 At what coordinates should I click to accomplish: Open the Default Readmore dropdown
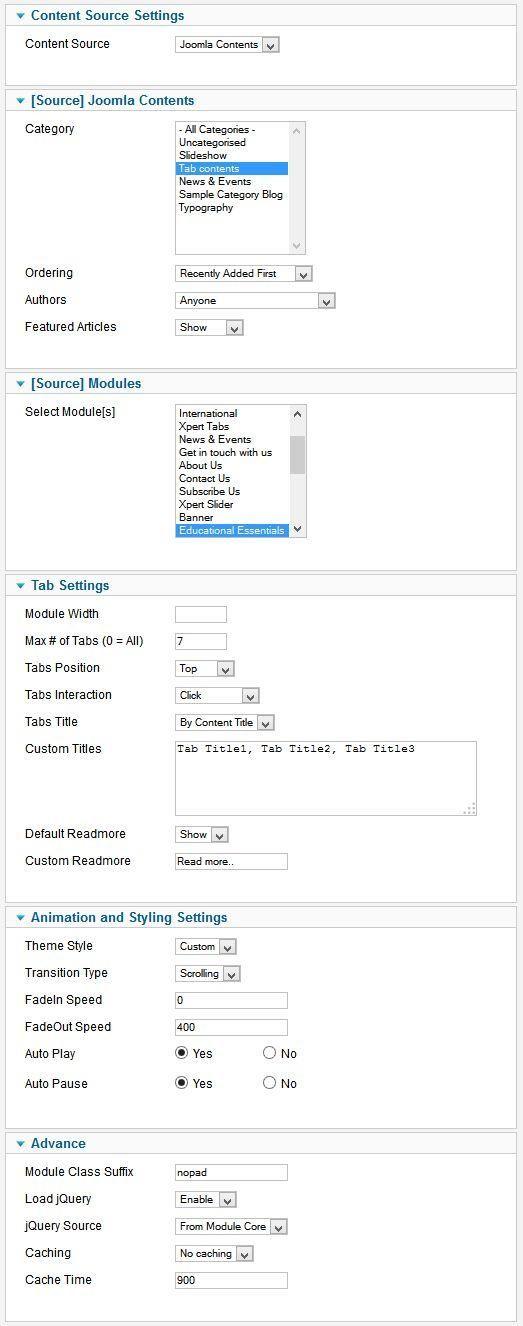[202, 835]
